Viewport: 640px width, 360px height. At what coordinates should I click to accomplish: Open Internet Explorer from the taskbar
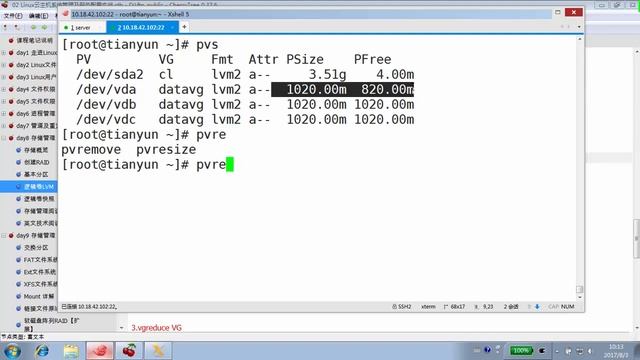pos(42,351)
